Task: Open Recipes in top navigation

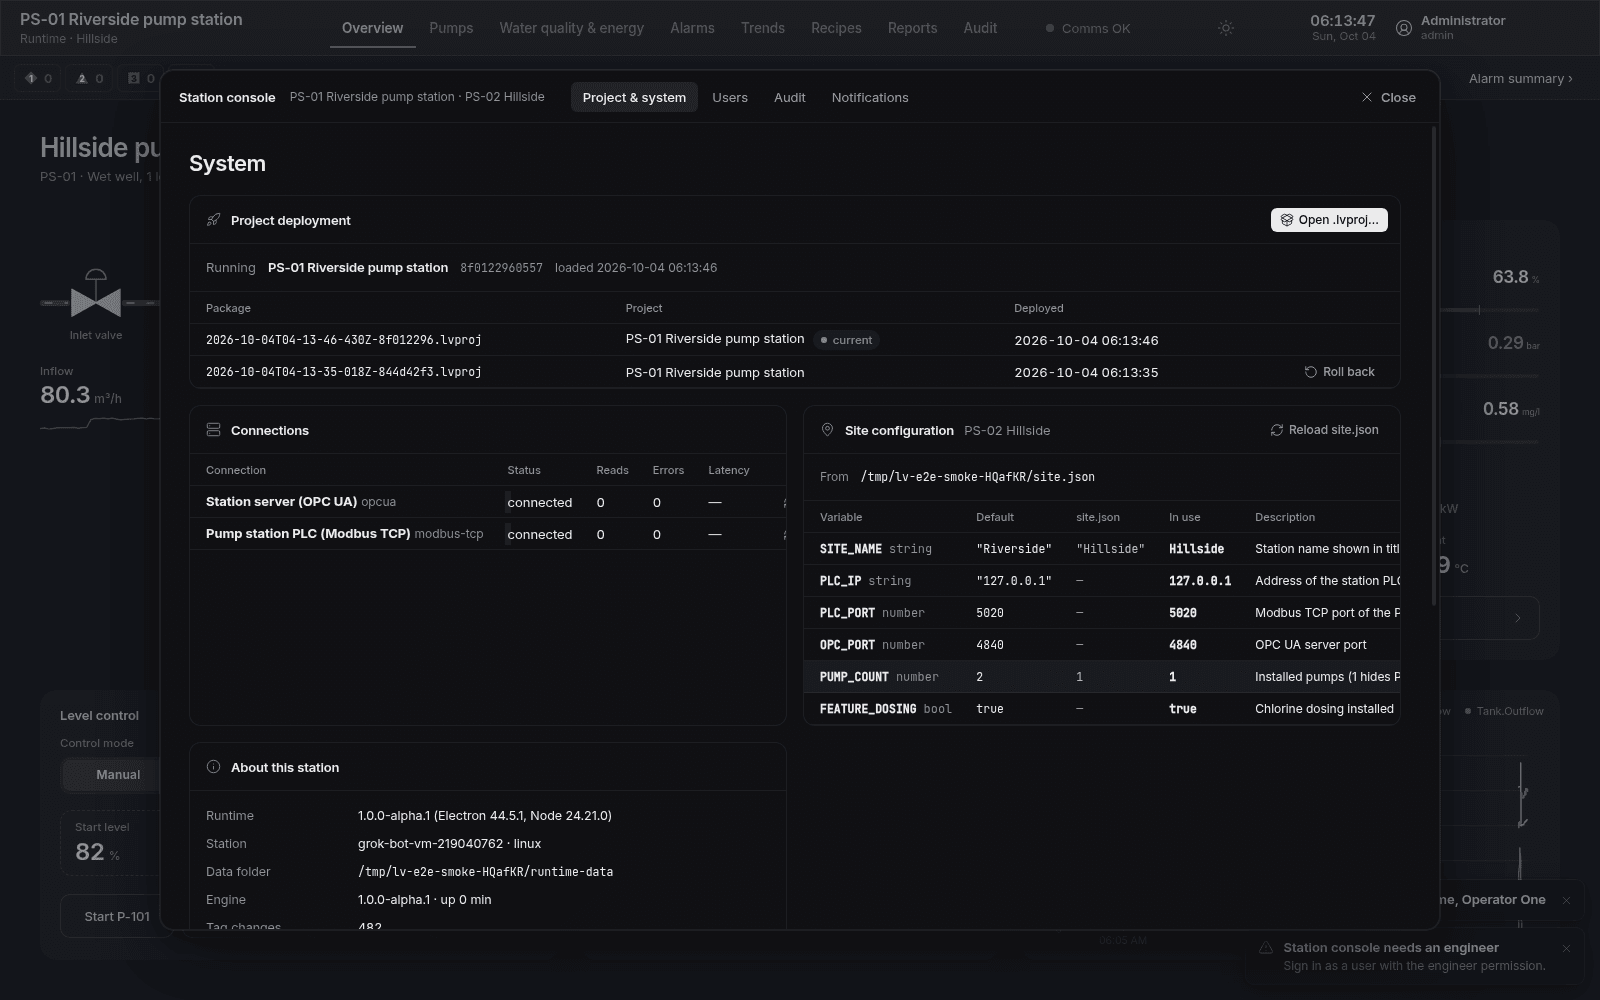Action: point(836,28)
